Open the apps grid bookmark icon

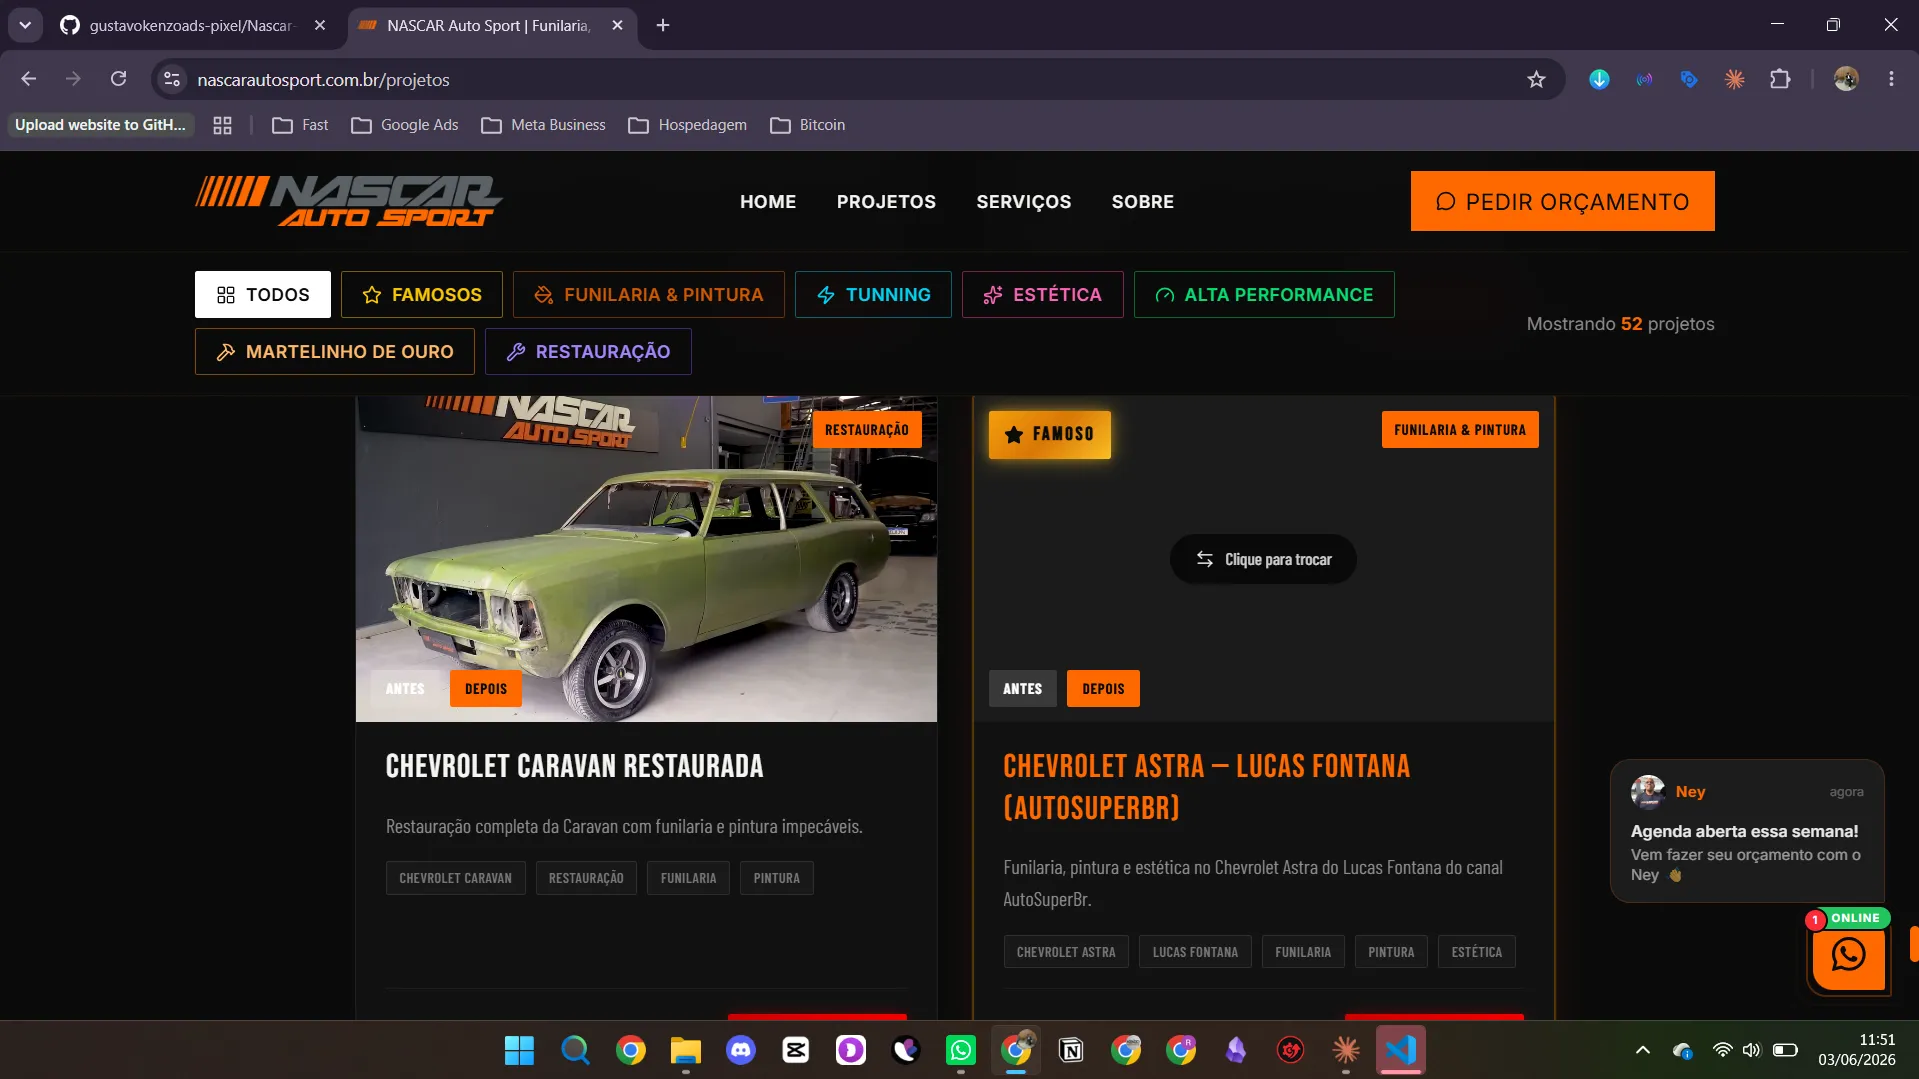coord(222,125)
